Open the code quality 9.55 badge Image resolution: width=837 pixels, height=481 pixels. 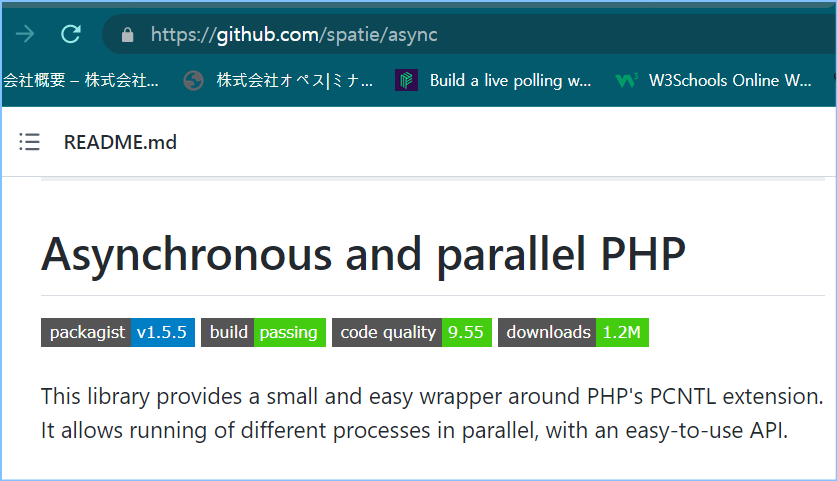[x=411, y=332]
